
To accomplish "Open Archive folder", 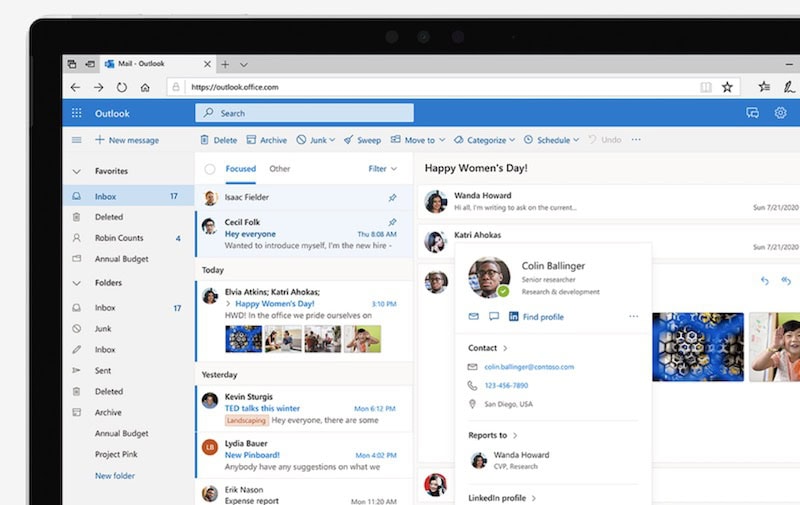I will (128, 413).
